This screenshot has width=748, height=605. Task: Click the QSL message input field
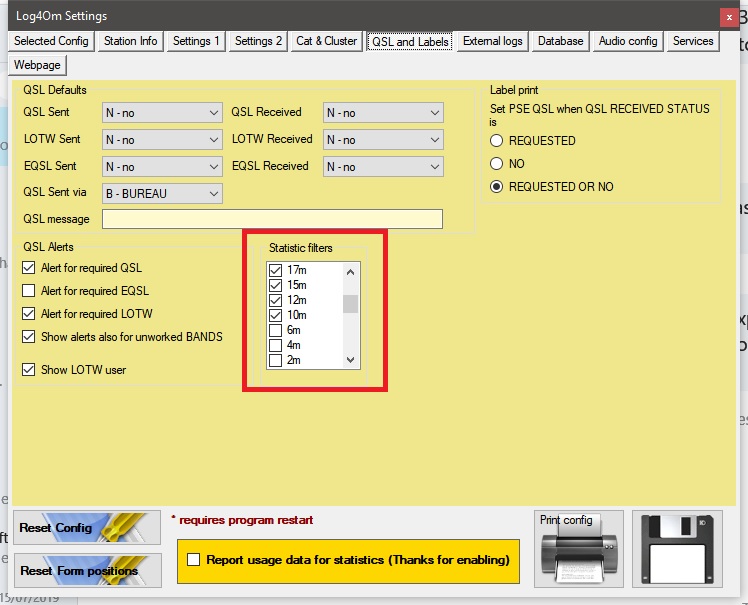pos(272,219)
